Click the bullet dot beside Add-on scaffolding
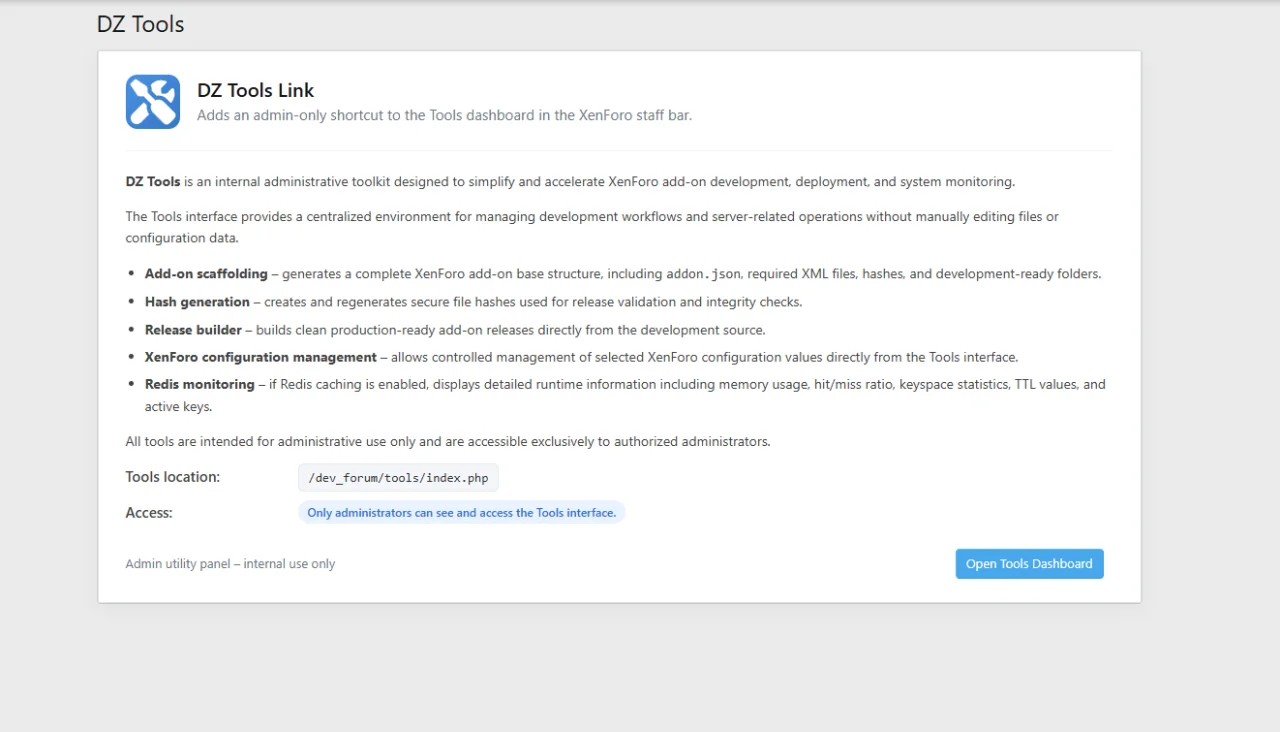The height and width of the screenshot is (732, 1280). click(x=132, y=274)
